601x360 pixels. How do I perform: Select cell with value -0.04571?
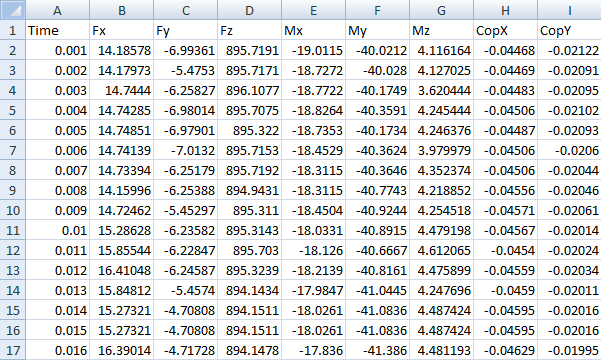pyautogui.click(x=506, y=210)
